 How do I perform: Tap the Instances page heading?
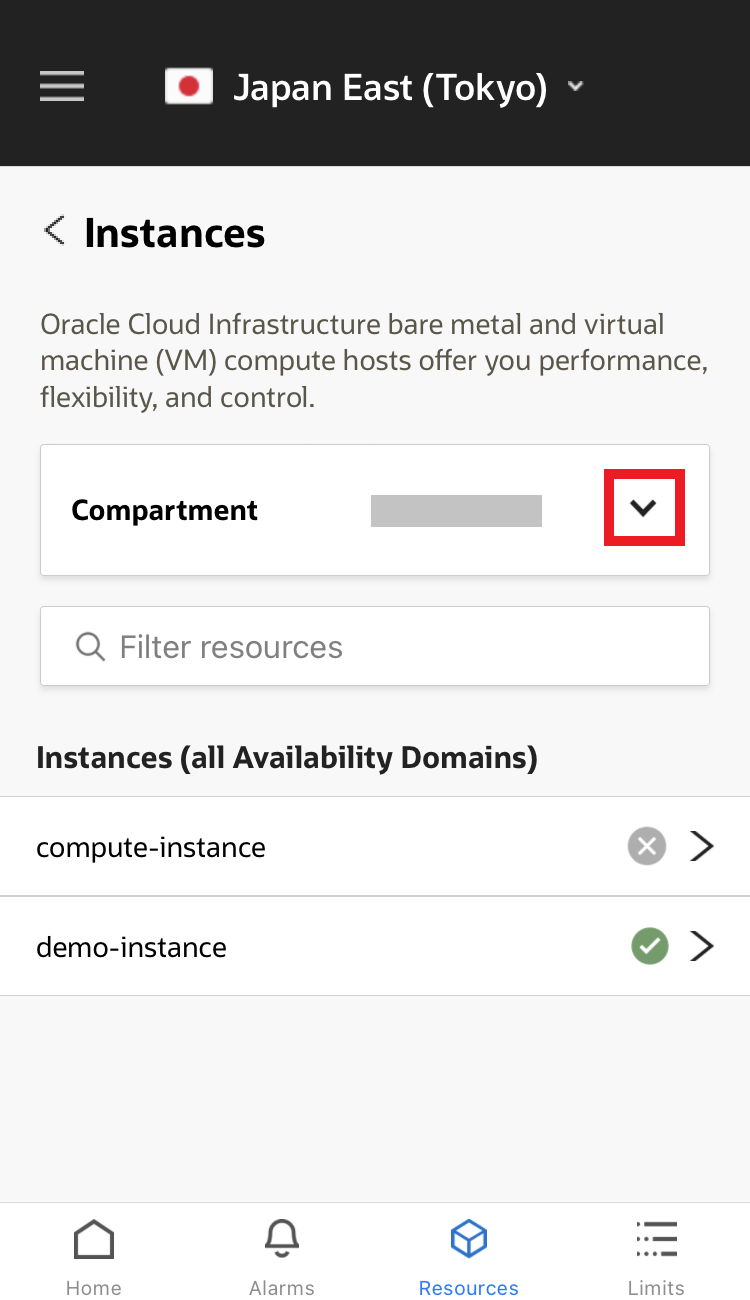click(175, 233)
